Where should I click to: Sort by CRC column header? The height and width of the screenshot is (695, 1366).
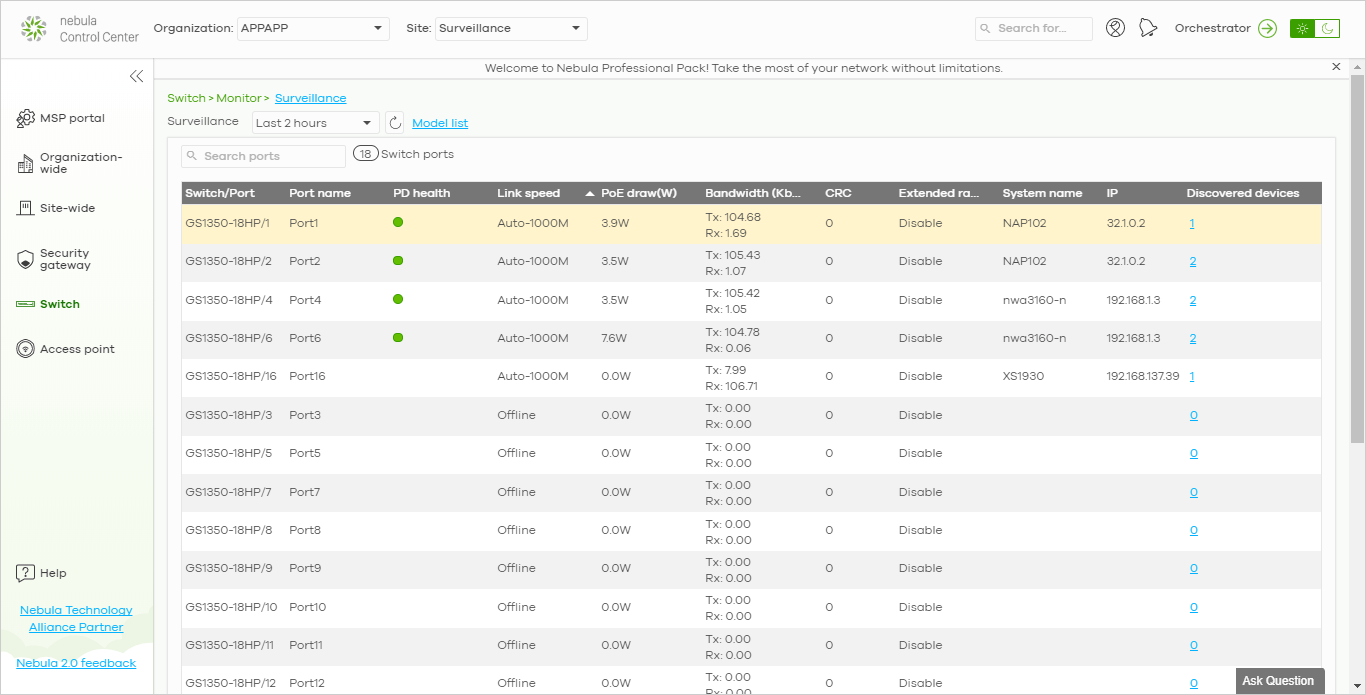tap(838, 193)
